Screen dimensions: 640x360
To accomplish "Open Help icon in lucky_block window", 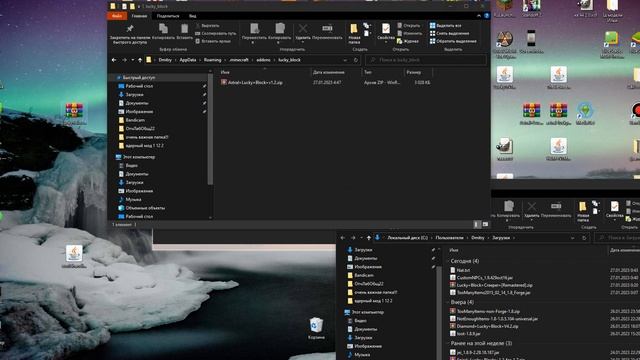I will click(x=487, y=16).
